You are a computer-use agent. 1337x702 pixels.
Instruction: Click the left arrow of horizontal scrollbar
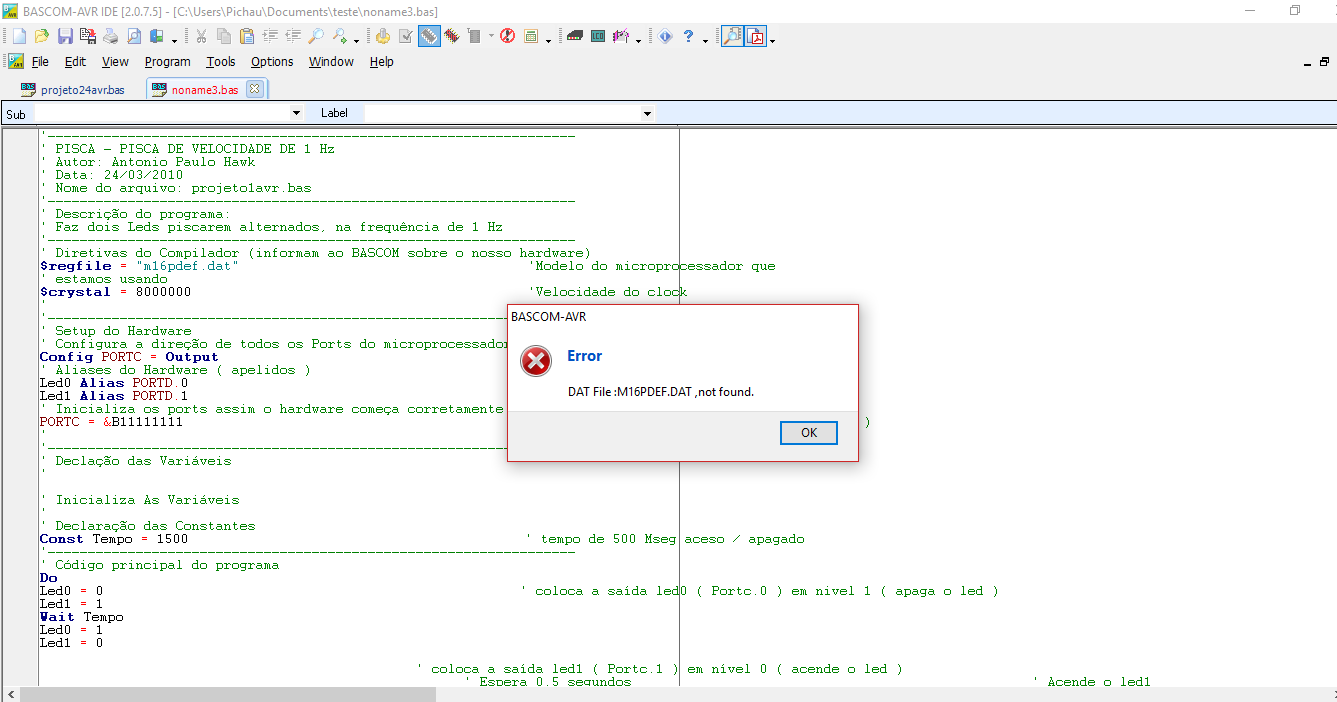[x=10, y=694]
